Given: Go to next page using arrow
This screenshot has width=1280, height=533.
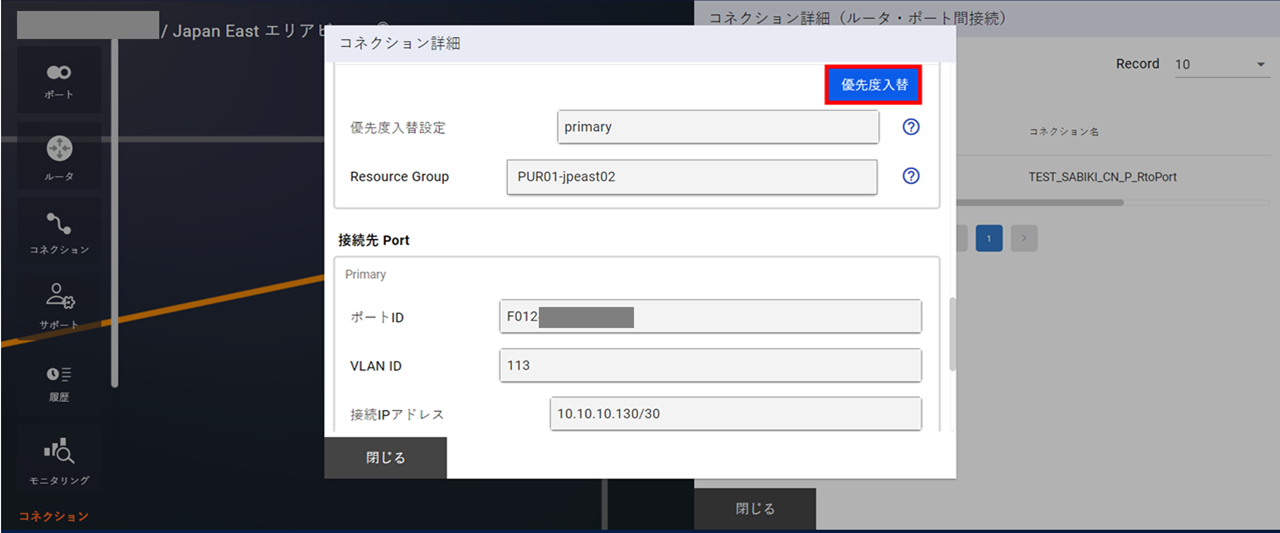Looking at the screenshot, I should click(1024, 238).
